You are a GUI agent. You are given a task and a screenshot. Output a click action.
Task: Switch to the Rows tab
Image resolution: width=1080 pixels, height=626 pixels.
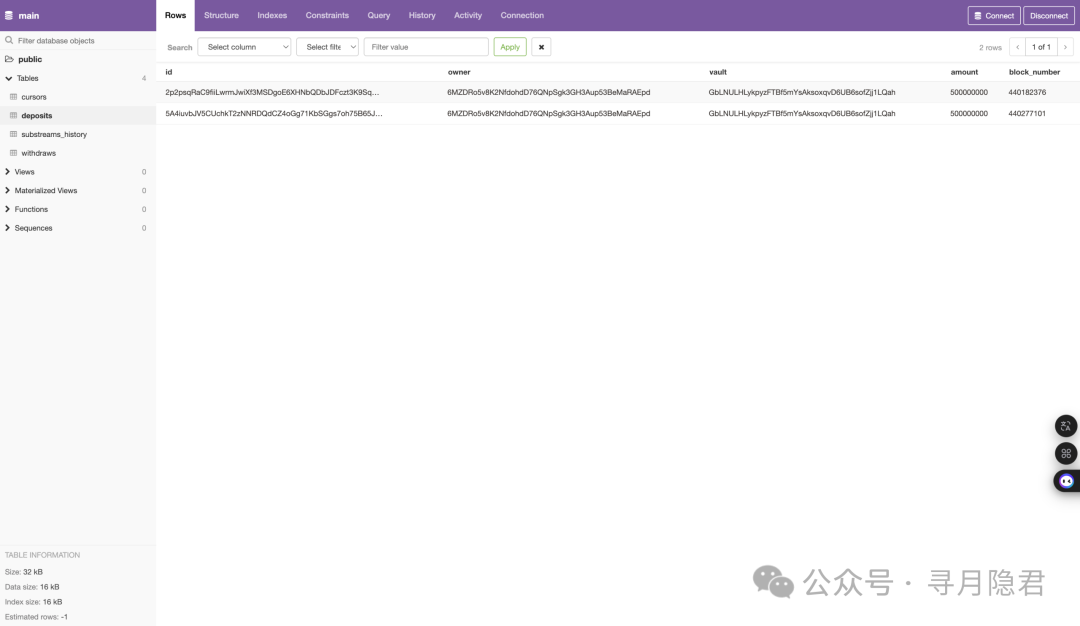176,15
